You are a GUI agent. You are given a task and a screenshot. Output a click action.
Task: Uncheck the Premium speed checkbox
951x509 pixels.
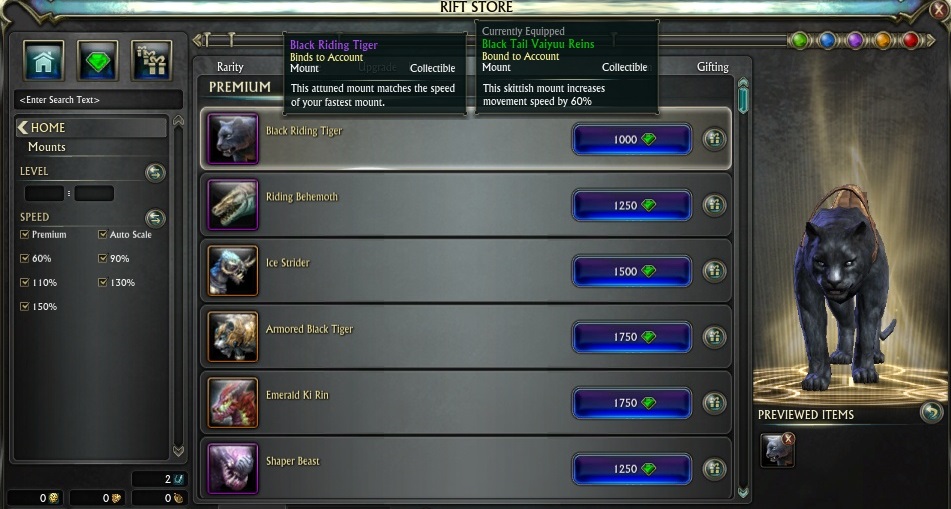click(x=25, y=234)
